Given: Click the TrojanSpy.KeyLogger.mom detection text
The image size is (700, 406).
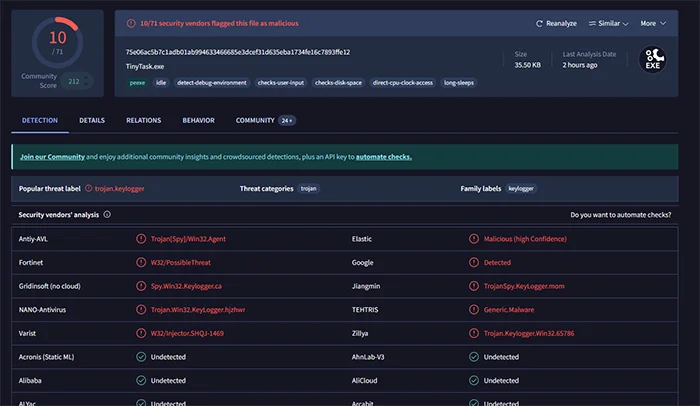Looking at the screenshot, I should tap(524, 286).
